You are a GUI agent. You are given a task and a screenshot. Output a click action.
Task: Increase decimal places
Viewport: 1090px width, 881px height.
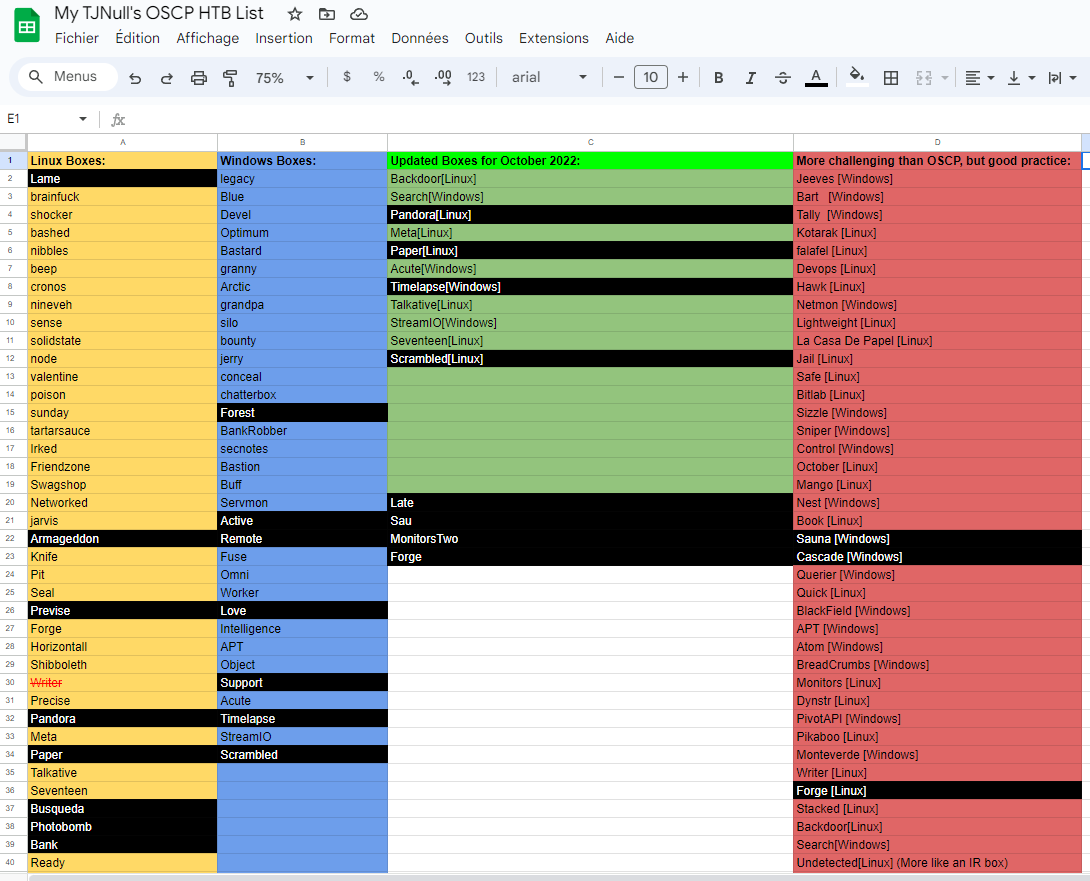point(443,77)
